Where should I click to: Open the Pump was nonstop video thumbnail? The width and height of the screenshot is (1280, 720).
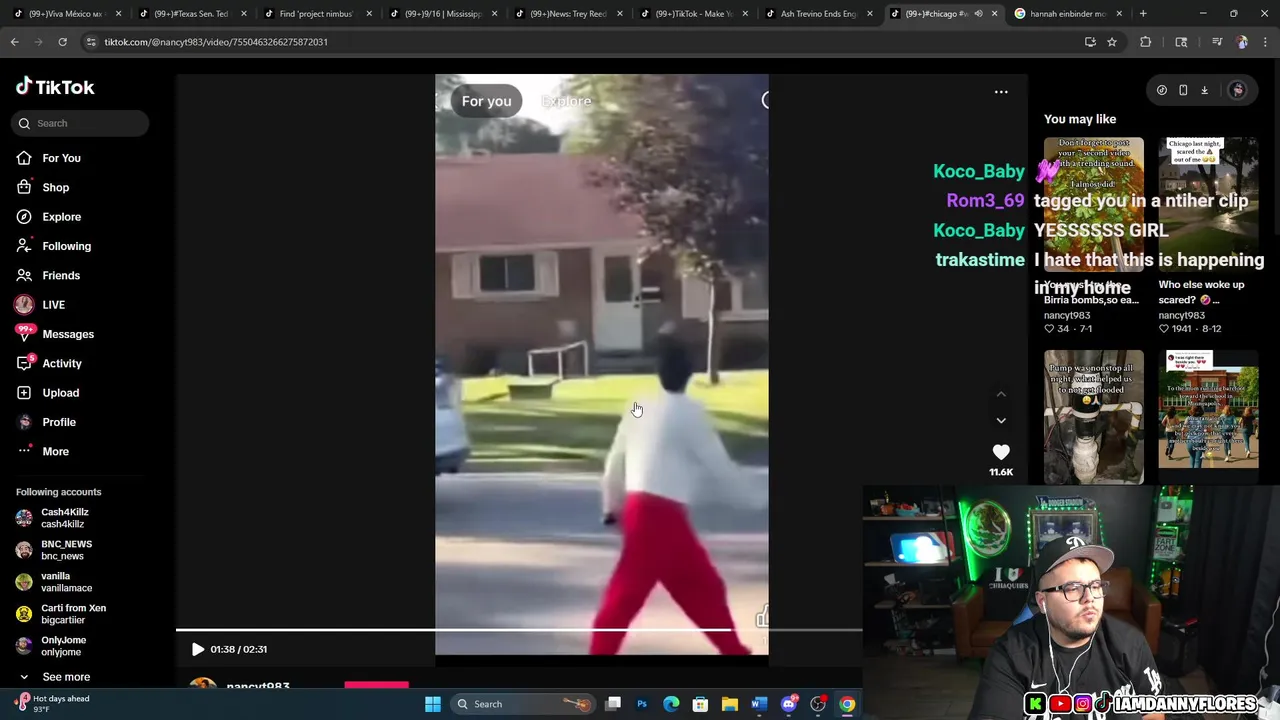1094,417
